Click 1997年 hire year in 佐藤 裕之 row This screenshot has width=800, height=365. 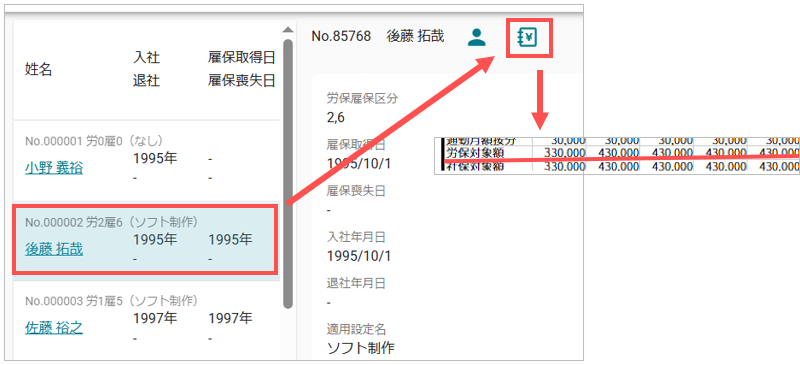click(155, 319)
